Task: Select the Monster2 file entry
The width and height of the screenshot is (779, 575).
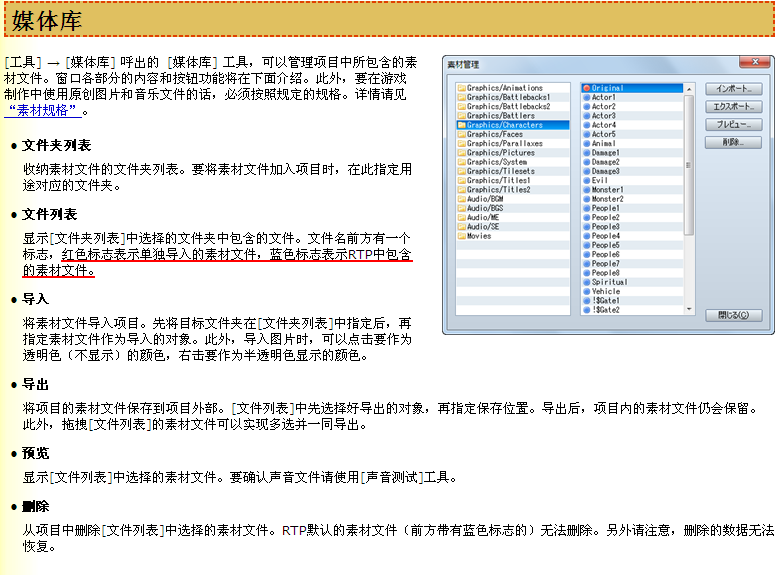Action: click(x=632, y=199)
